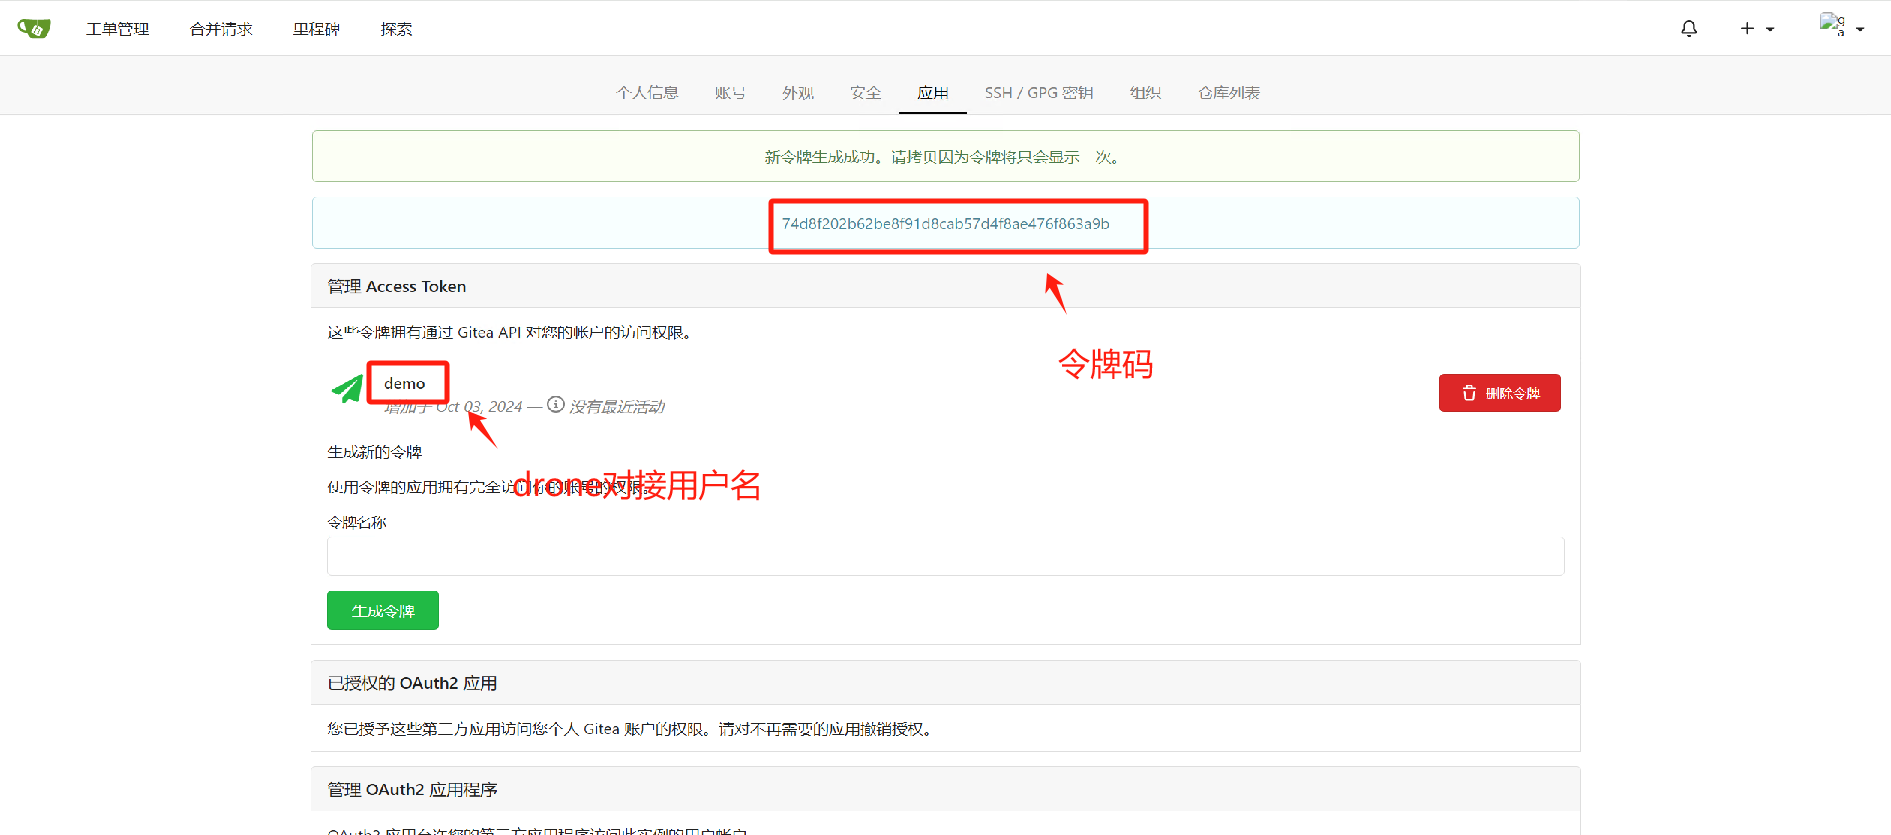The width and height of the screenshot is (1891, 835).
Task: Open 合并请求 in top navigation
Action: [x=221, y=29]
